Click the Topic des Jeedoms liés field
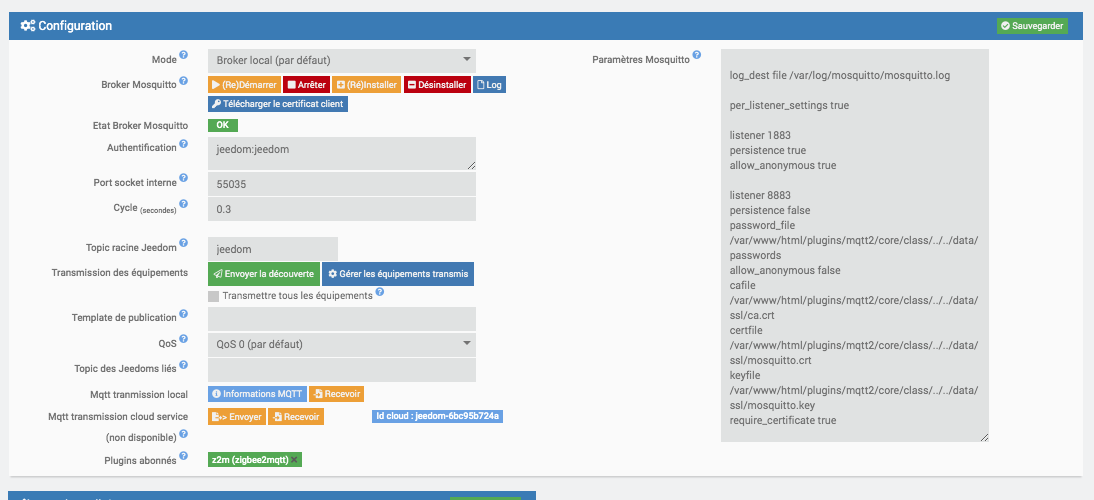This screenshot has width=1094, height=500. [x=342, y=370]
